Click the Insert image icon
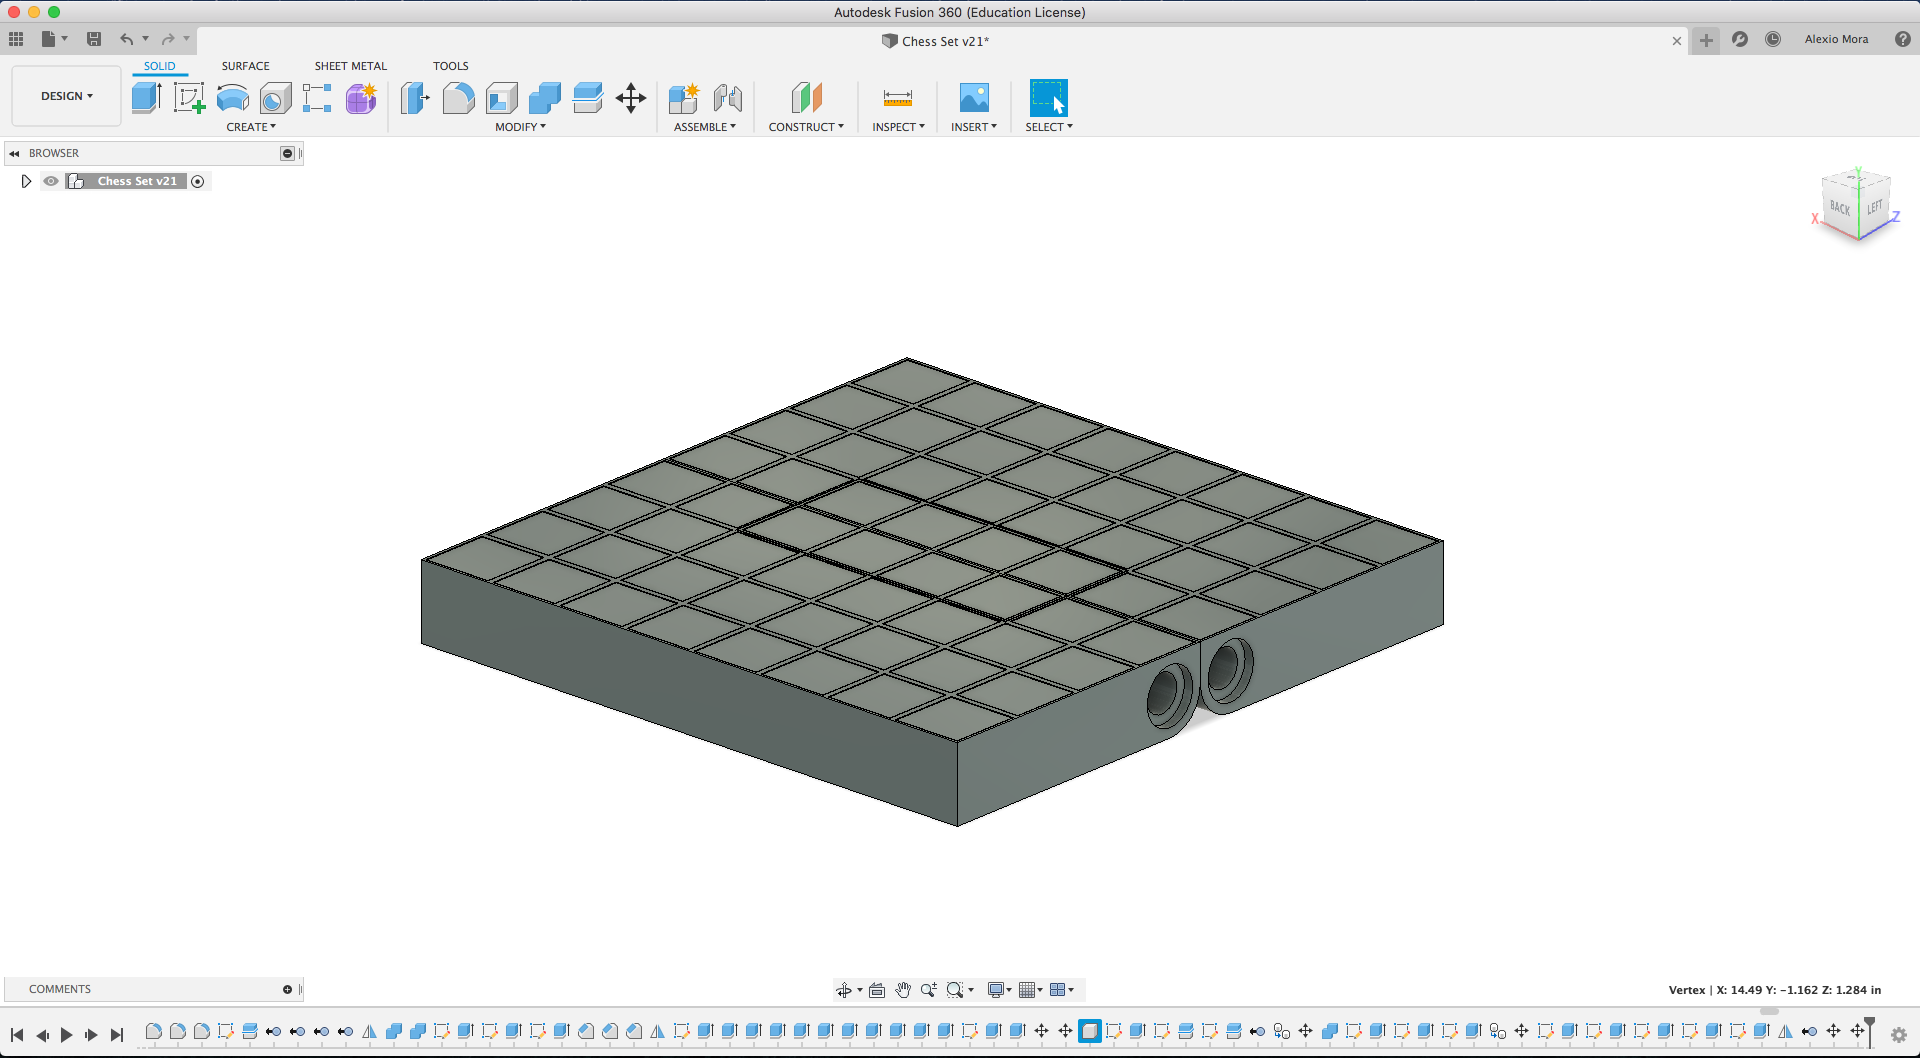 (x=974, y=97)
